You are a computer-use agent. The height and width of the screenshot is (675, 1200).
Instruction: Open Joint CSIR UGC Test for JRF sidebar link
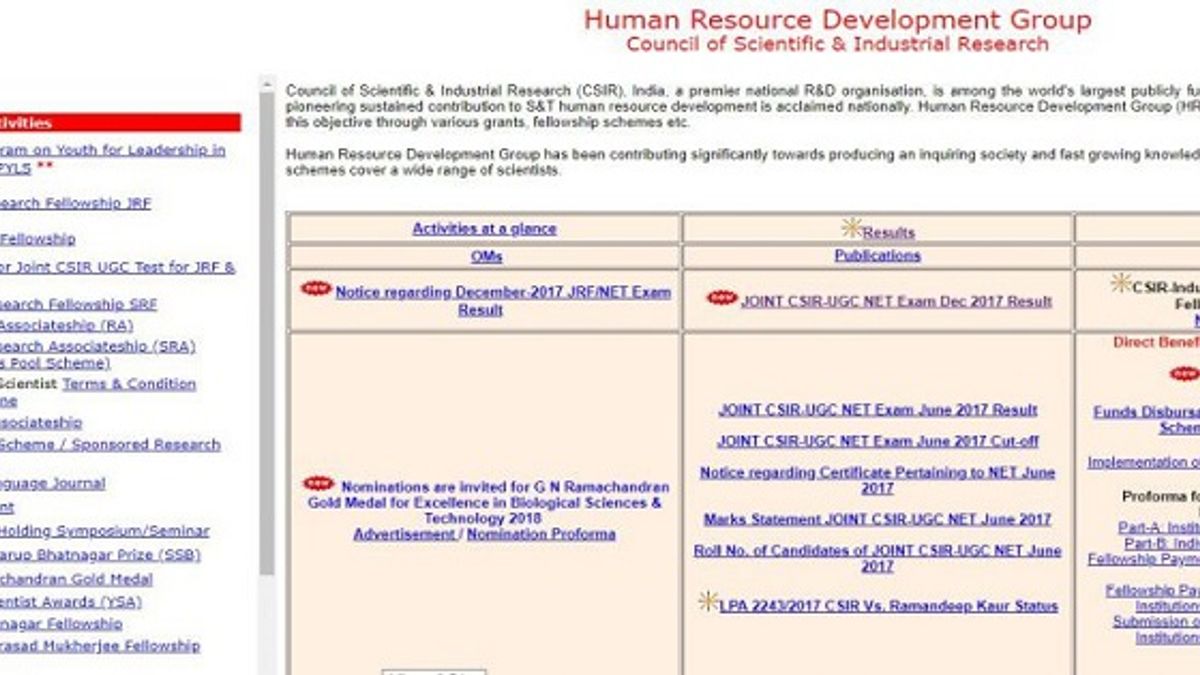point(118,268)
